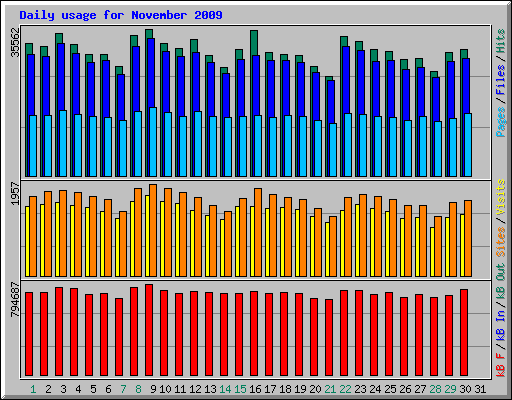Select day 18 on the x-axis
Screen dimensions: 512x400
coord(285,389)
